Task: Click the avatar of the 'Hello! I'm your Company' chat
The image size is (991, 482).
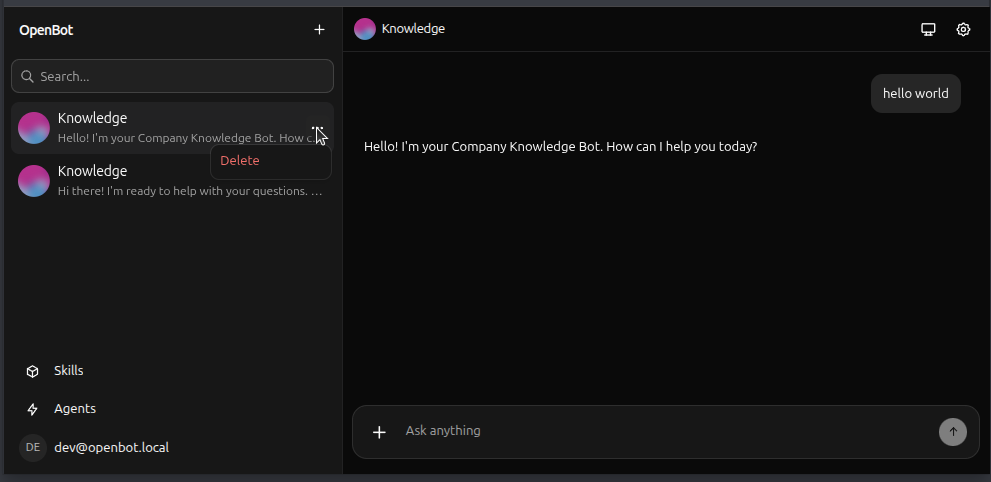Action: [34, 128]
